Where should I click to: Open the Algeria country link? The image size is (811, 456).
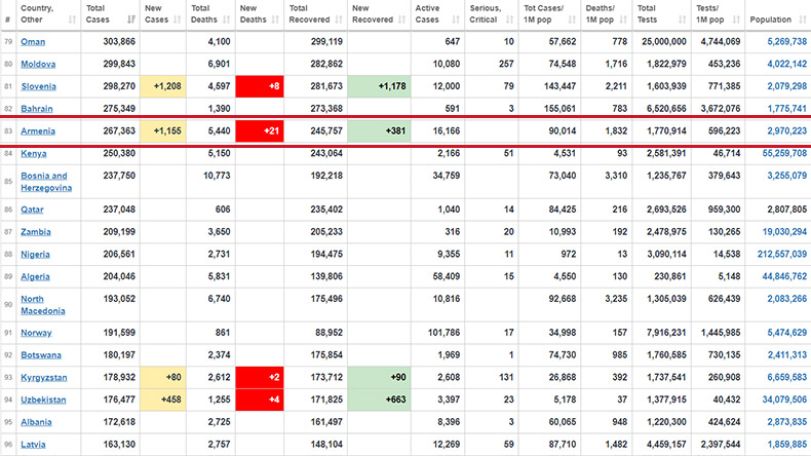35,277
